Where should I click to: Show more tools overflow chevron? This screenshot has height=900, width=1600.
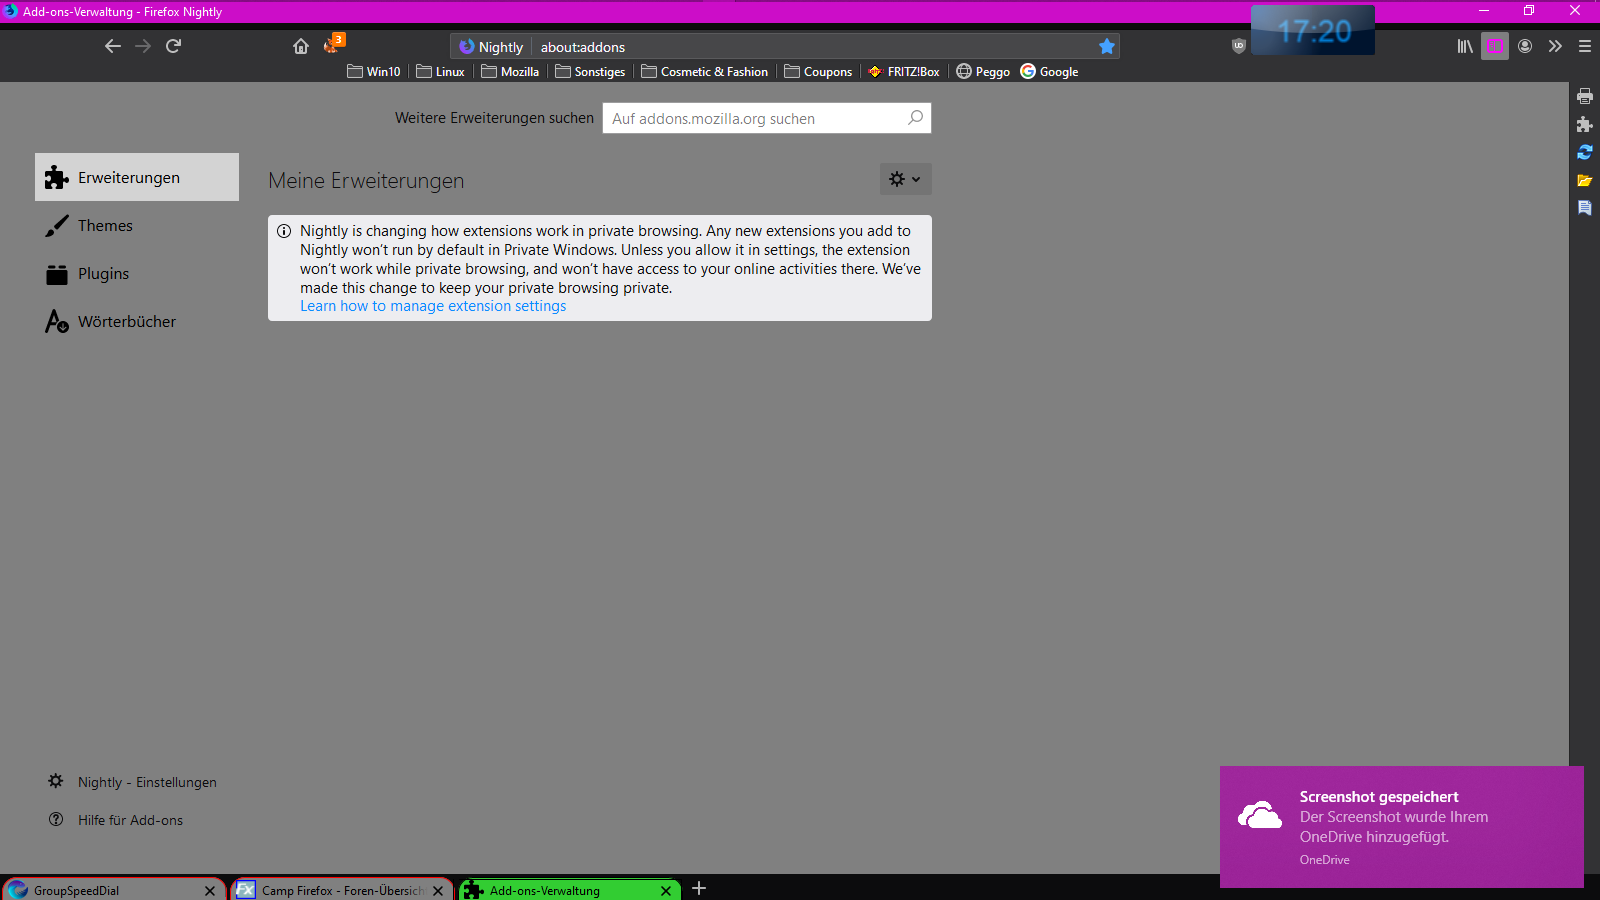[1555, 46]
